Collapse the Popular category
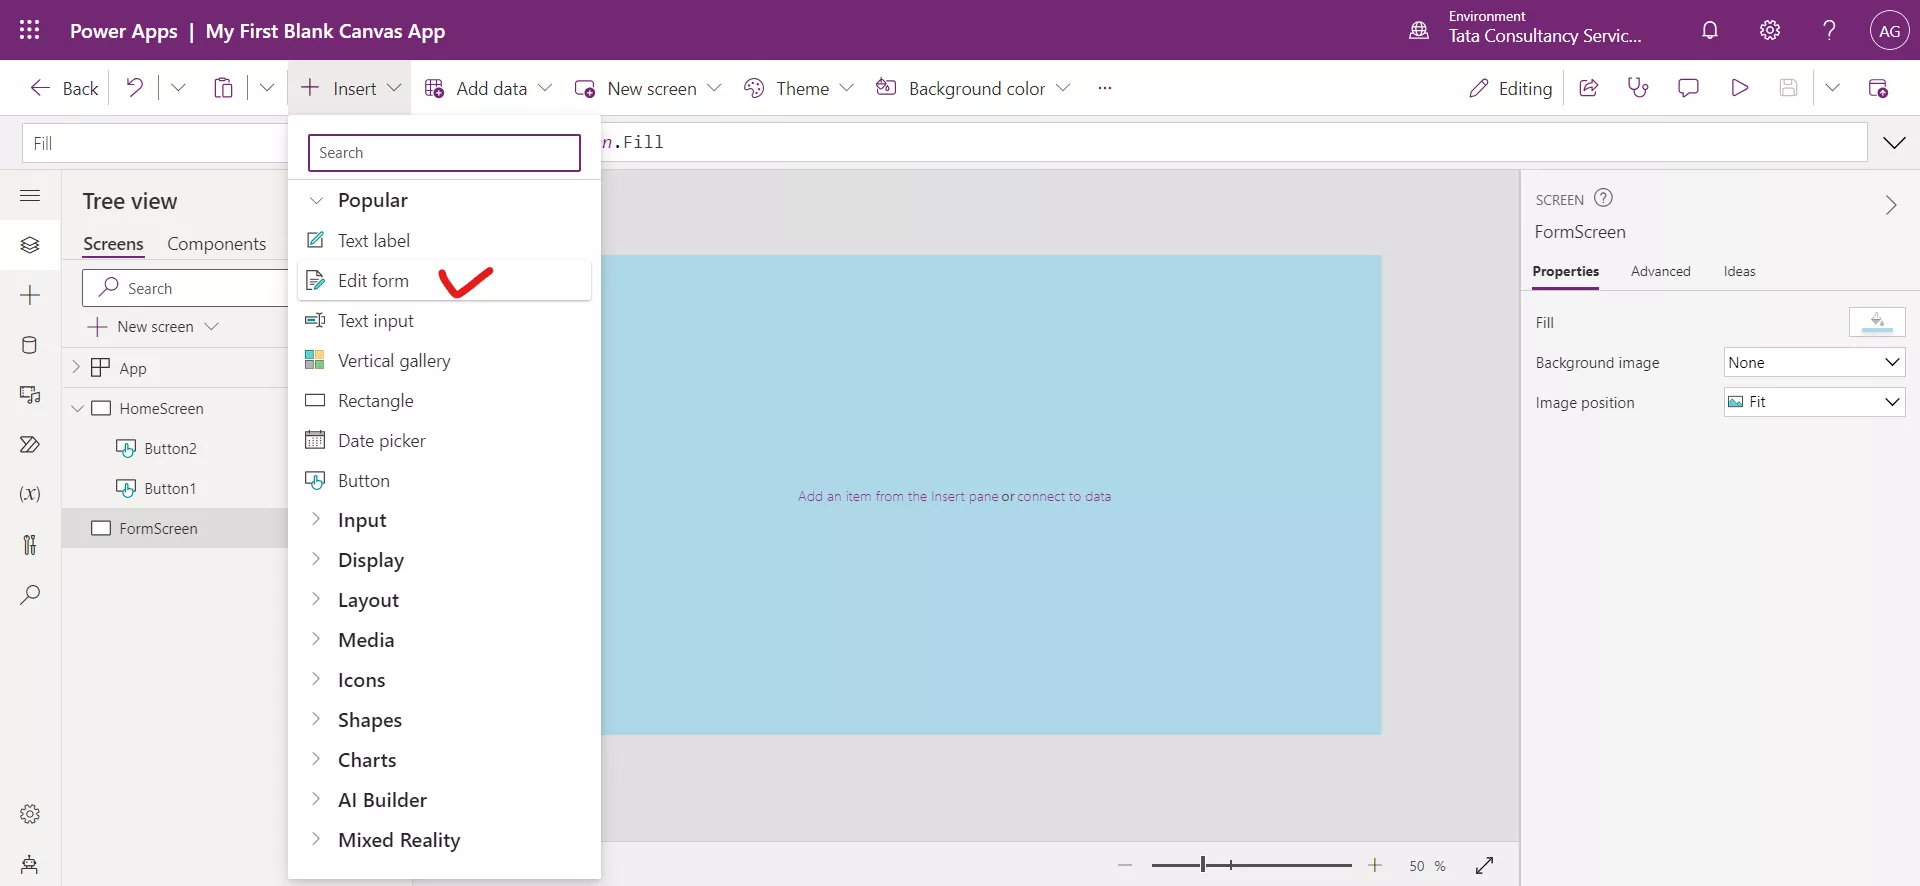1920x886 pixels. (x=316, y=200)
